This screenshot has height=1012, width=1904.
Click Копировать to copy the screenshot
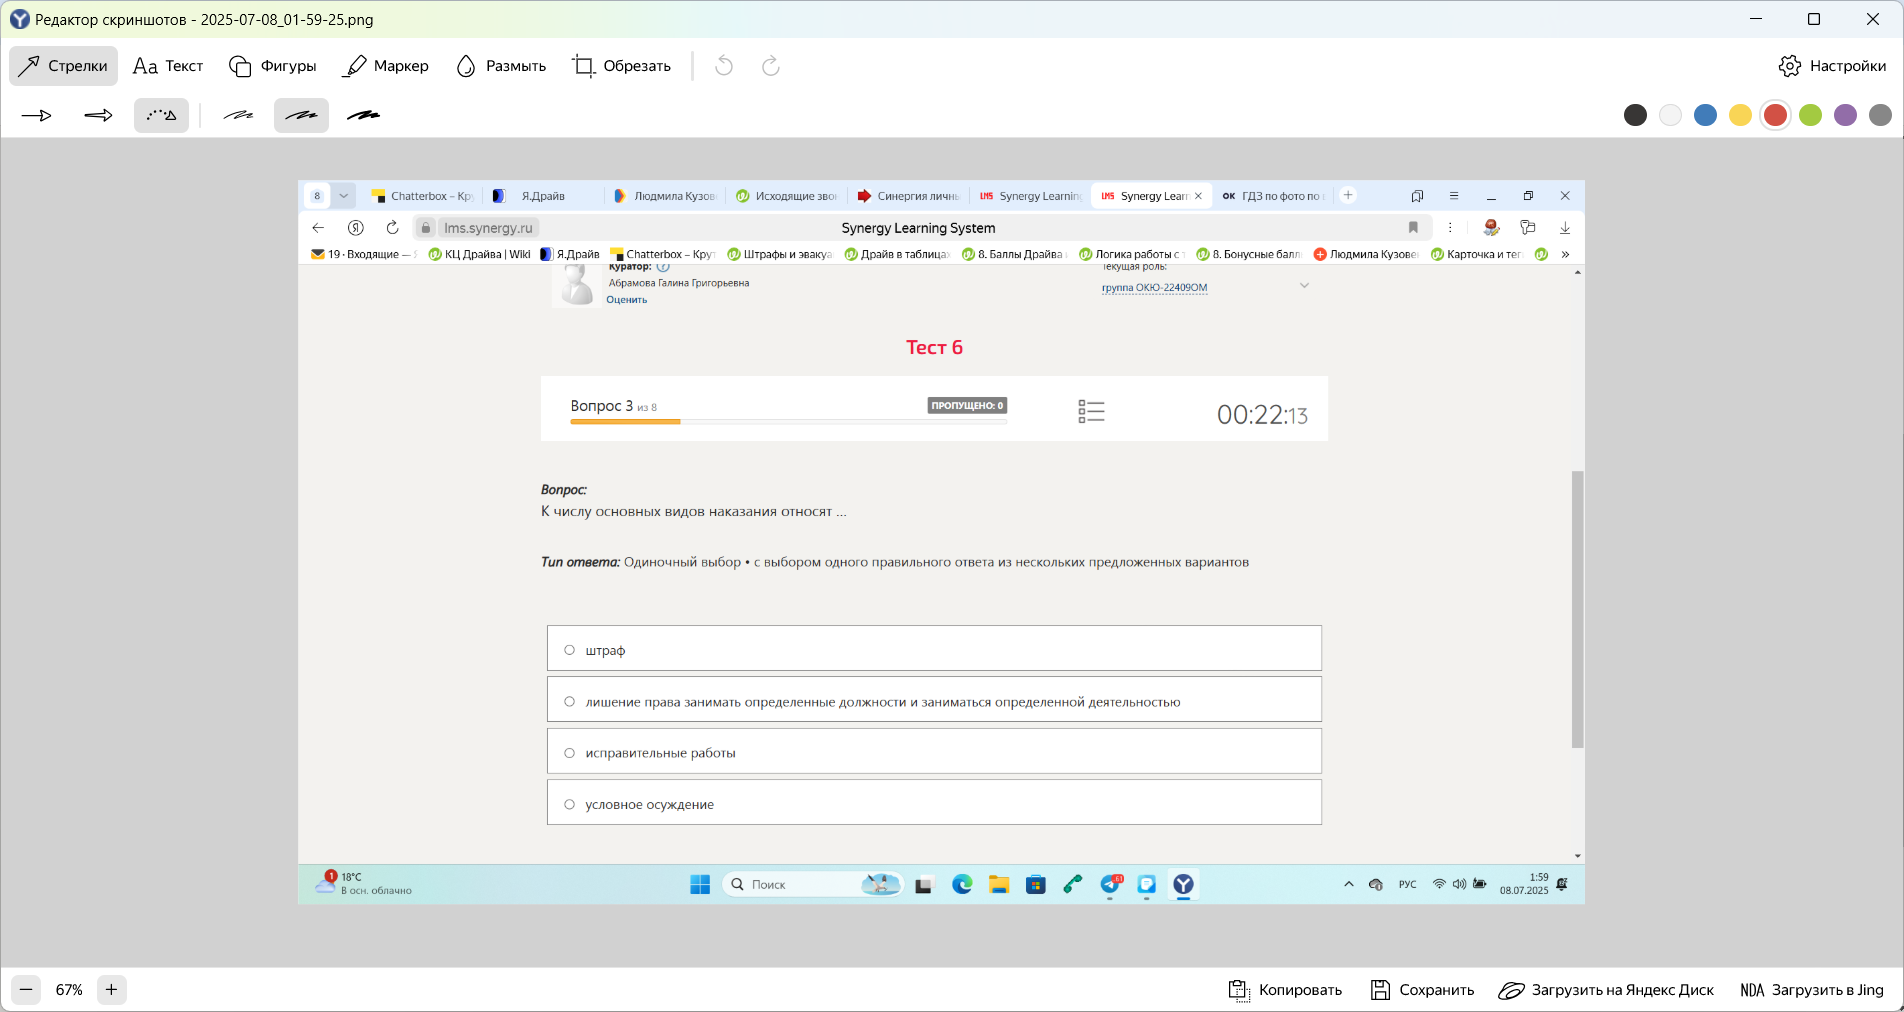click(x=1285, y=990)
